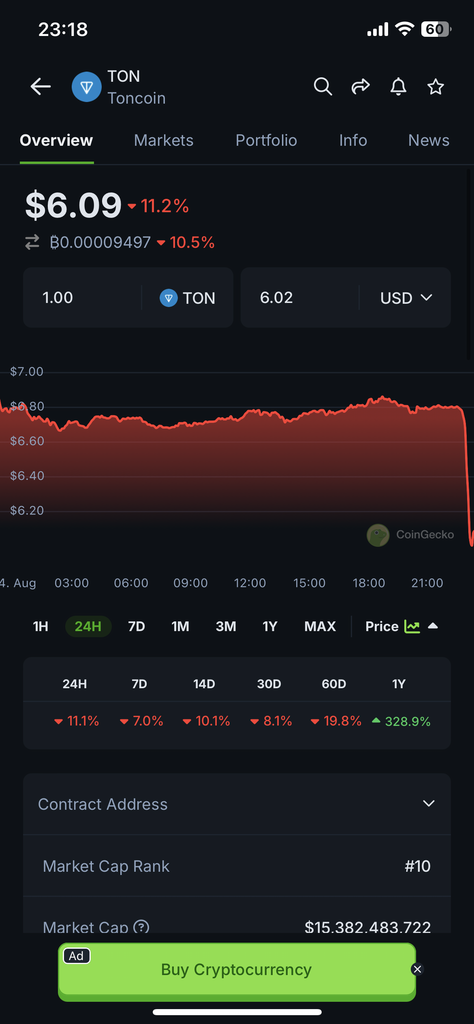Image resolution: width=474 pixels, height=1024 pixels.
Task: Tap the 60D 19.8% change cell
Action: tap(336, 722)
